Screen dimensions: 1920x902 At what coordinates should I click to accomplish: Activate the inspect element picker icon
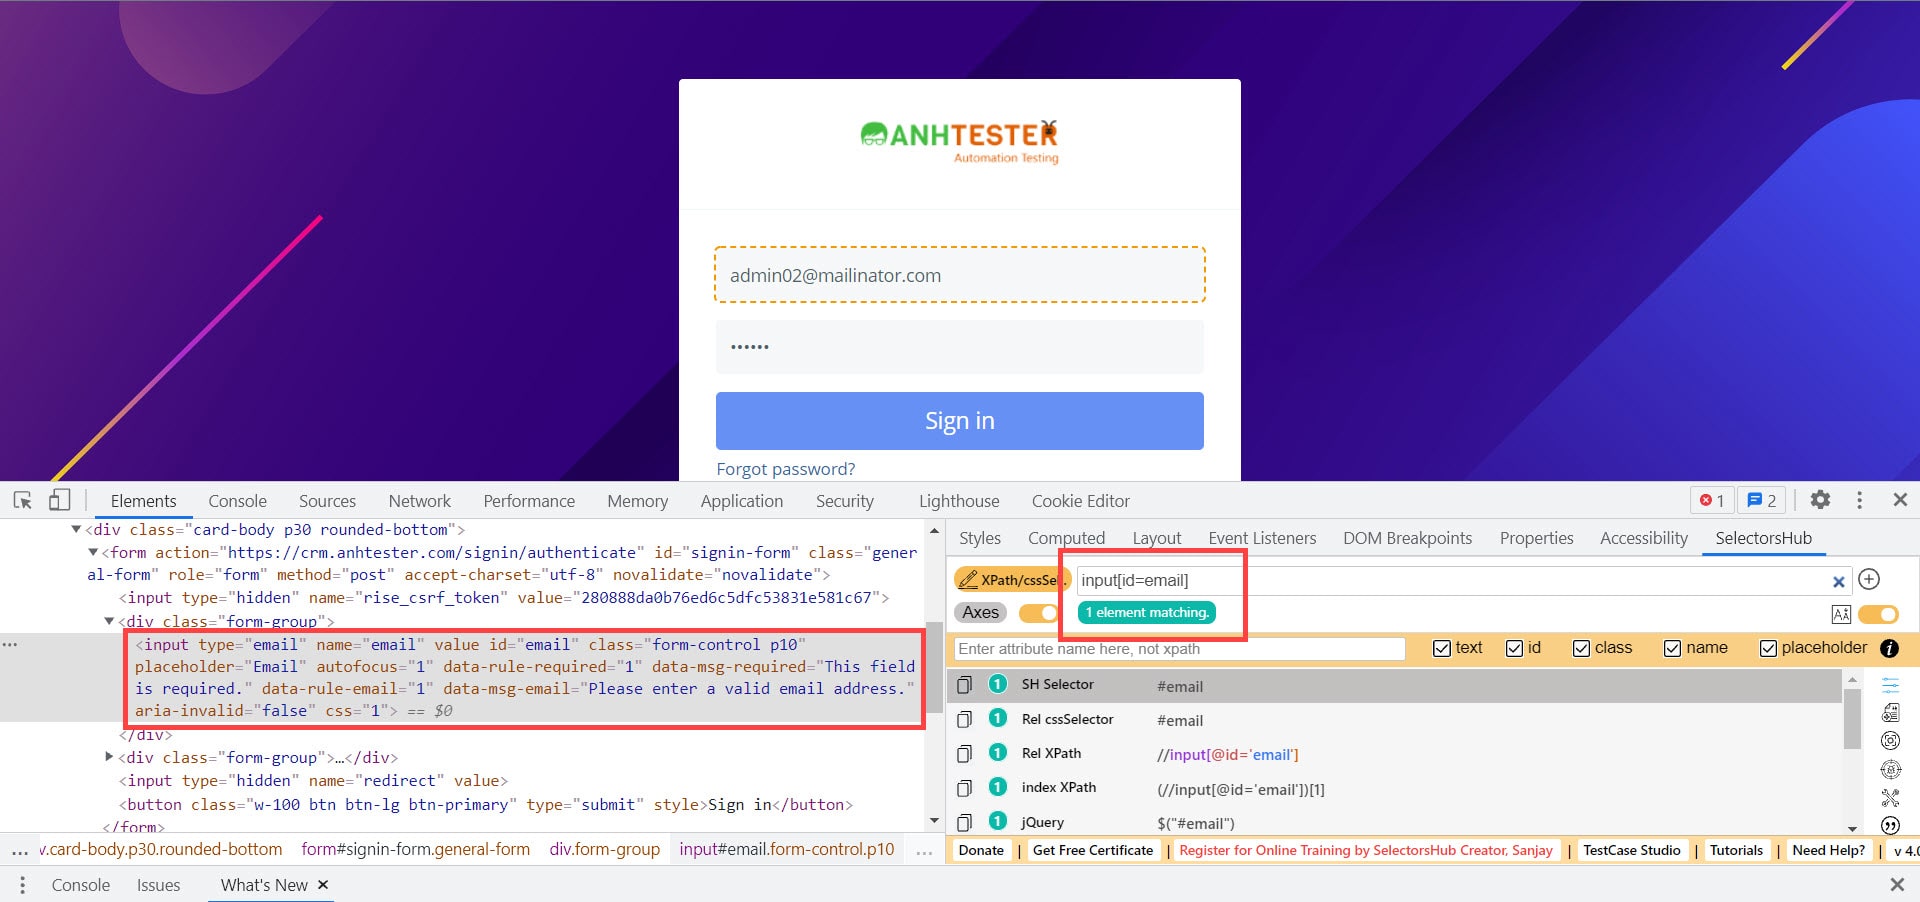point(22,500)
